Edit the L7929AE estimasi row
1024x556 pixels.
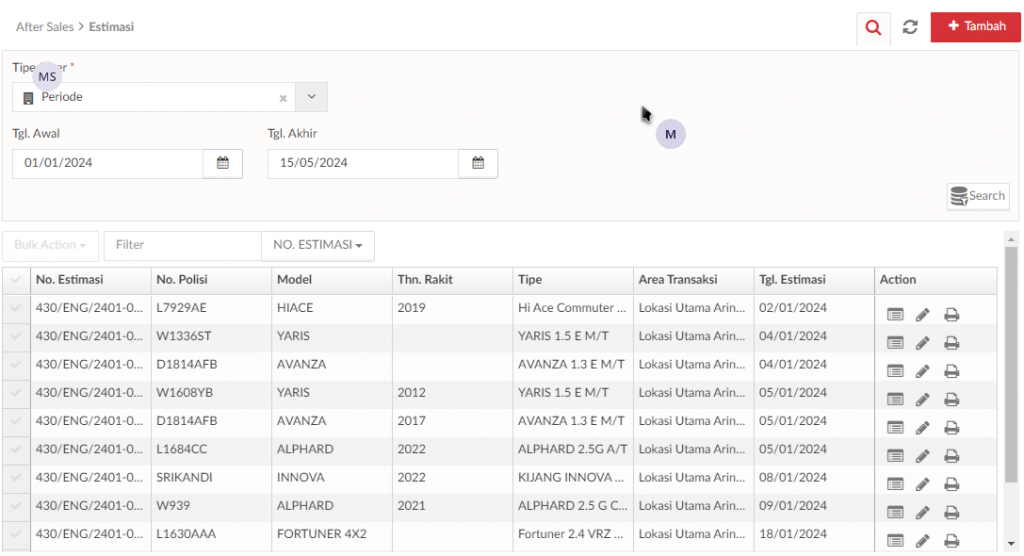click(923, 315)
